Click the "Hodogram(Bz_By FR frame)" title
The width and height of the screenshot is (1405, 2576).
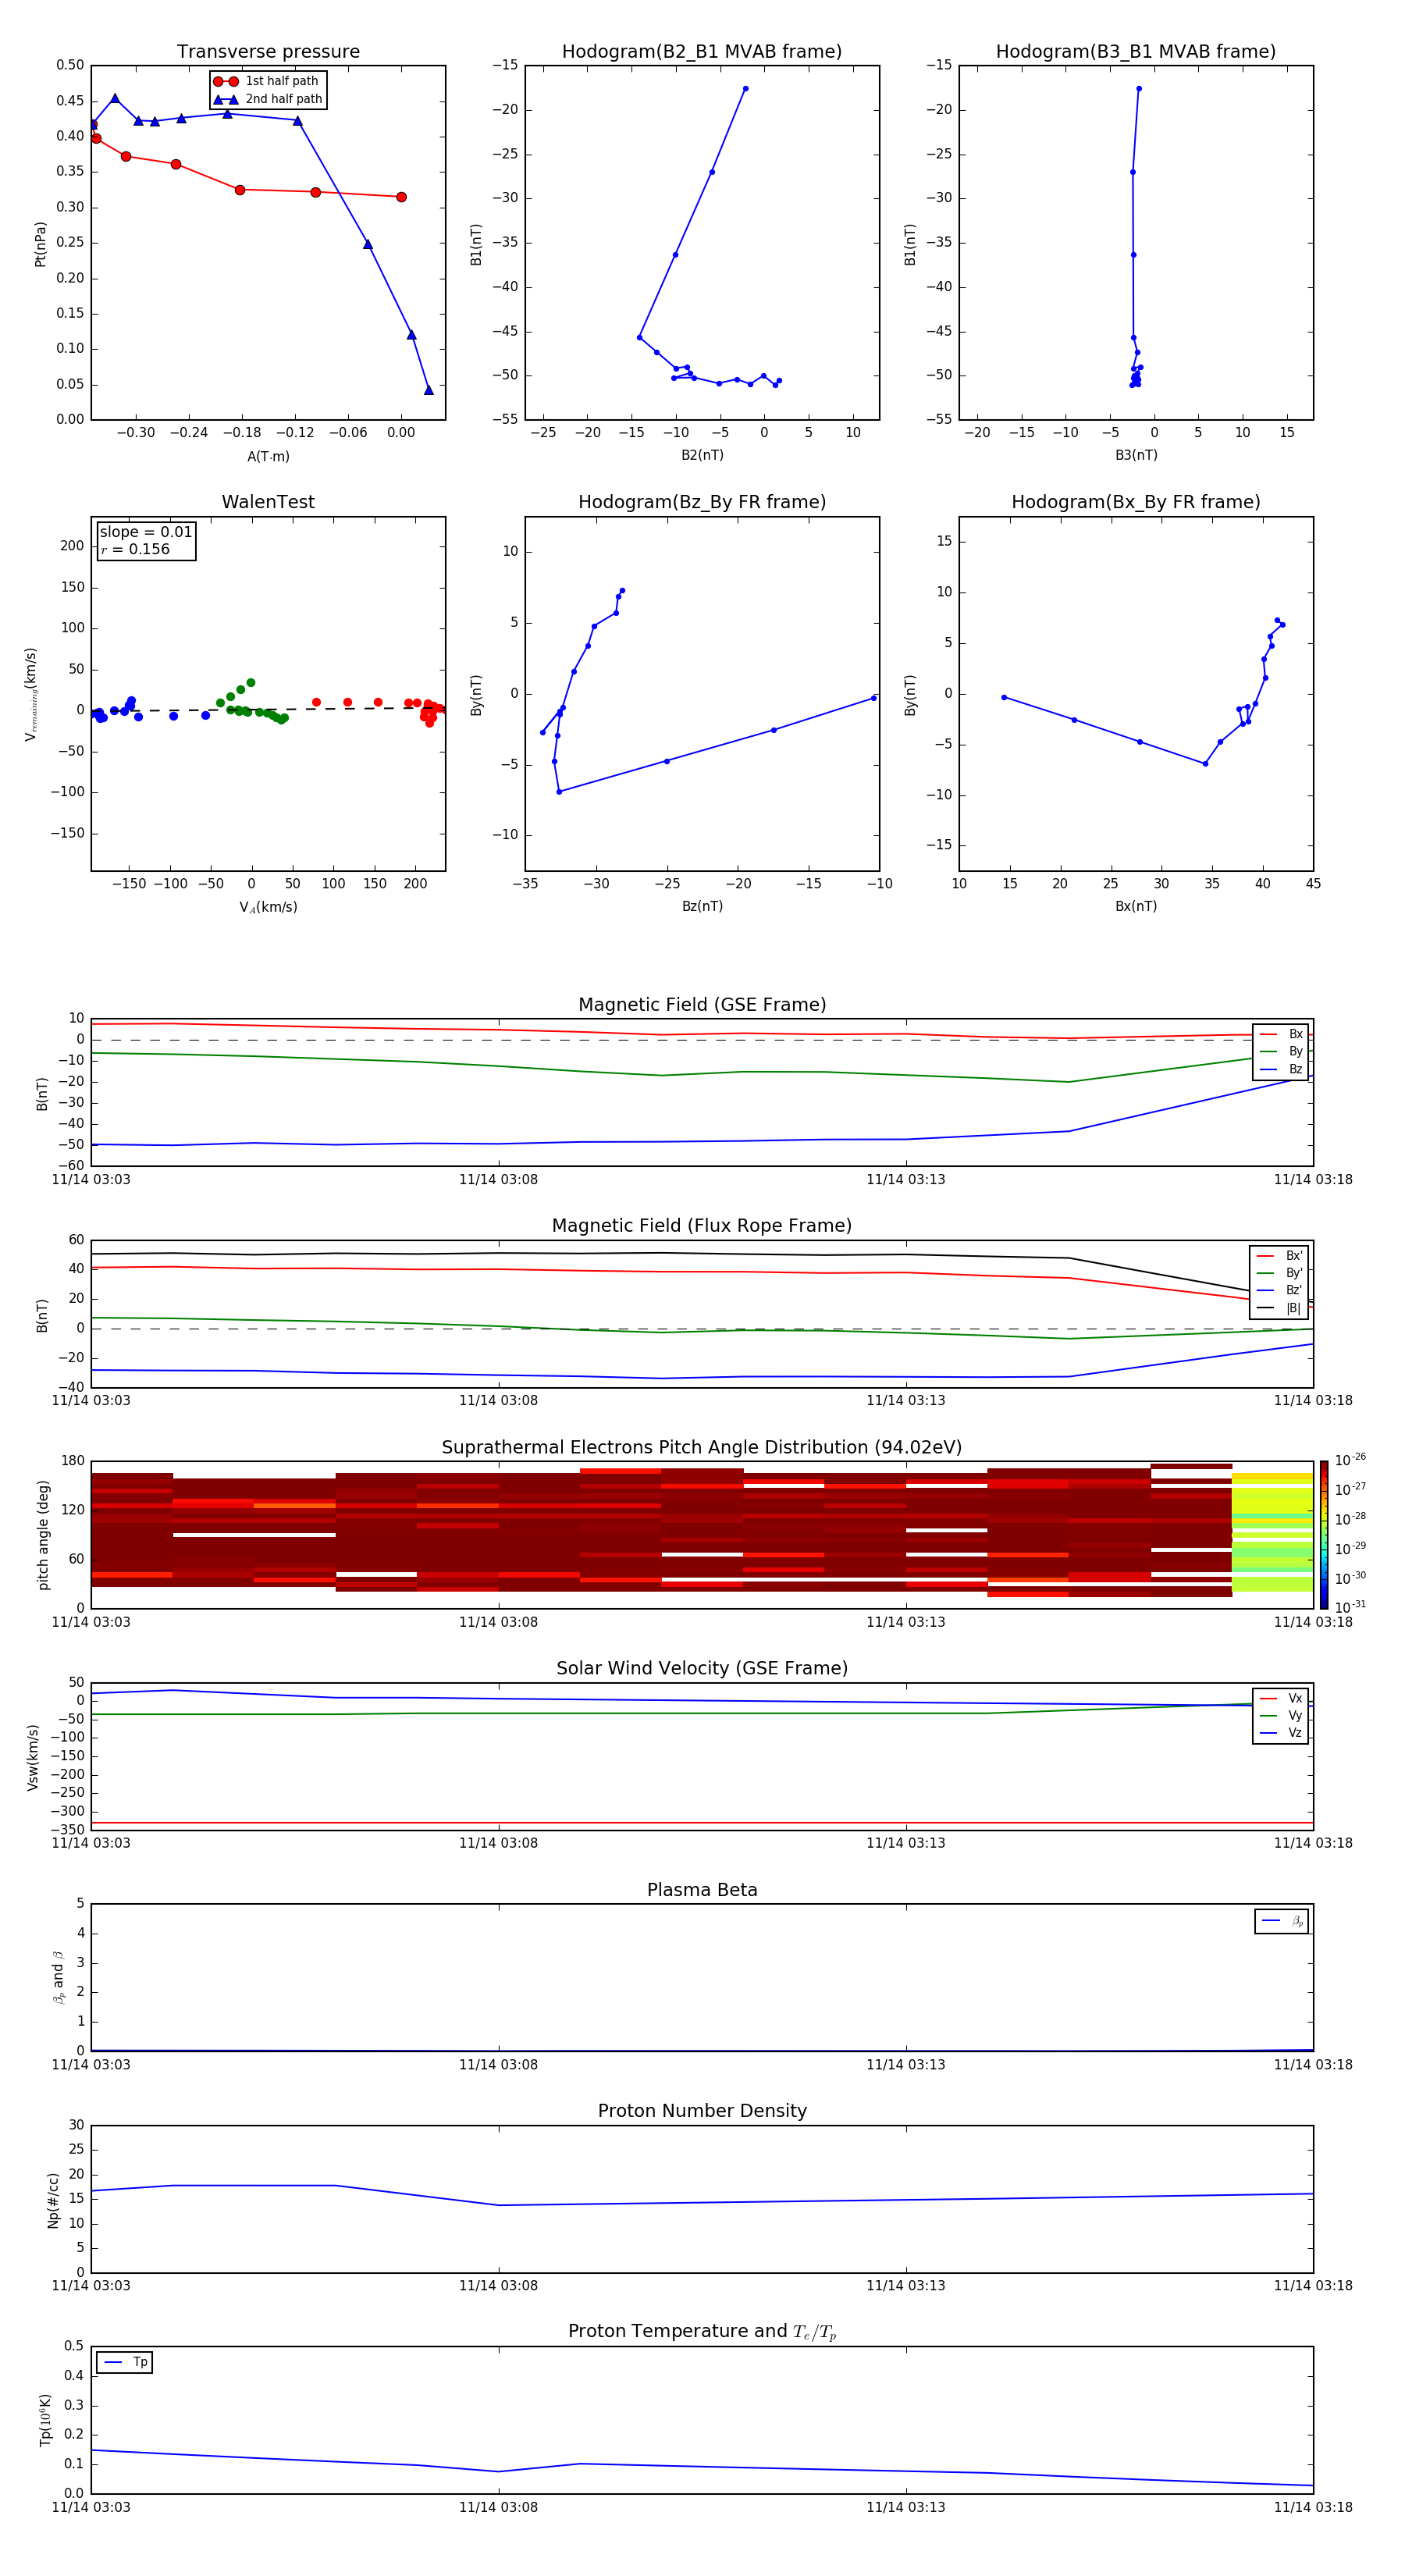tap(702, 502)
